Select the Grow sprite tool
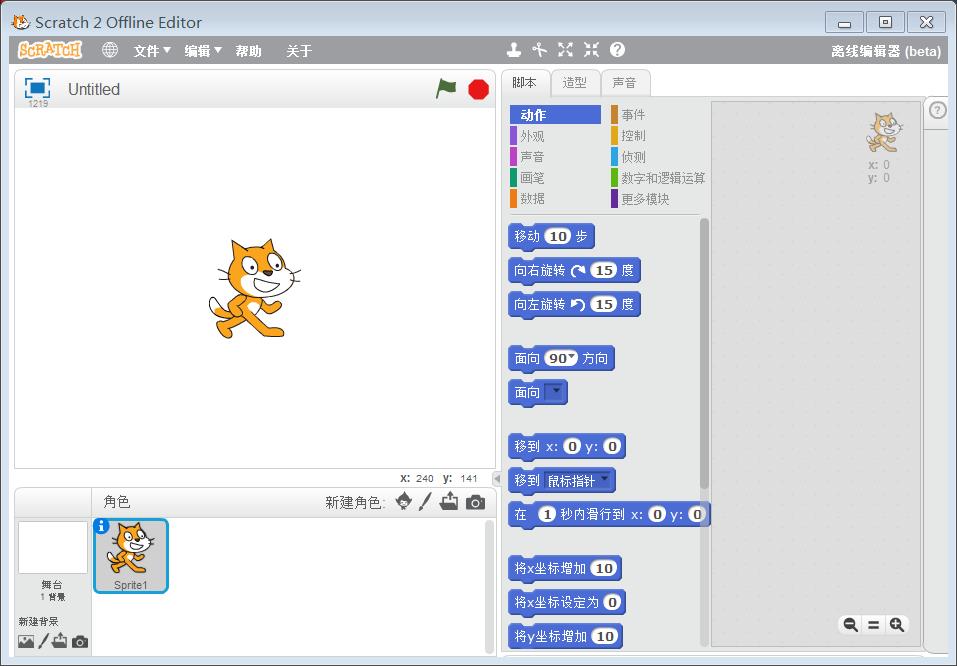This screenshot has width=957, height=666. click(566, 50)
